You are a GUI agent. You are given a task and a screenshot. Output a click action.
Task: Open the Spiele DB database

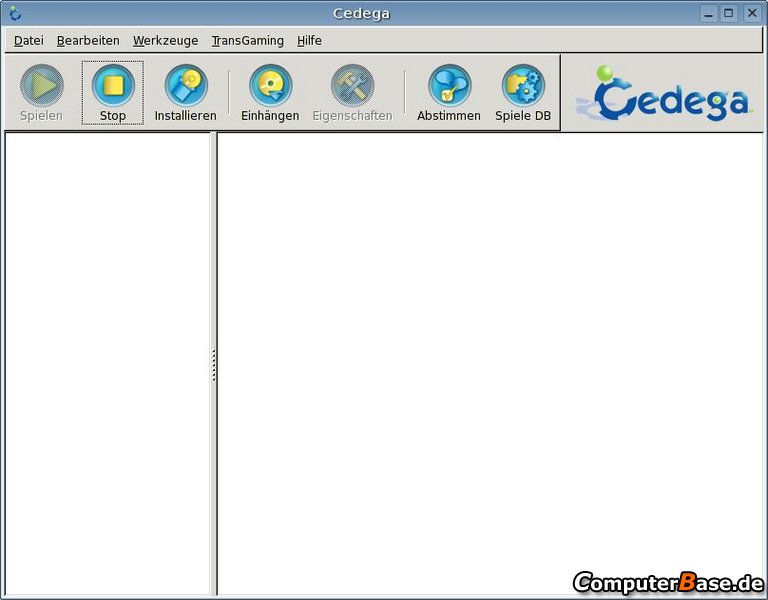coord(523,93)
